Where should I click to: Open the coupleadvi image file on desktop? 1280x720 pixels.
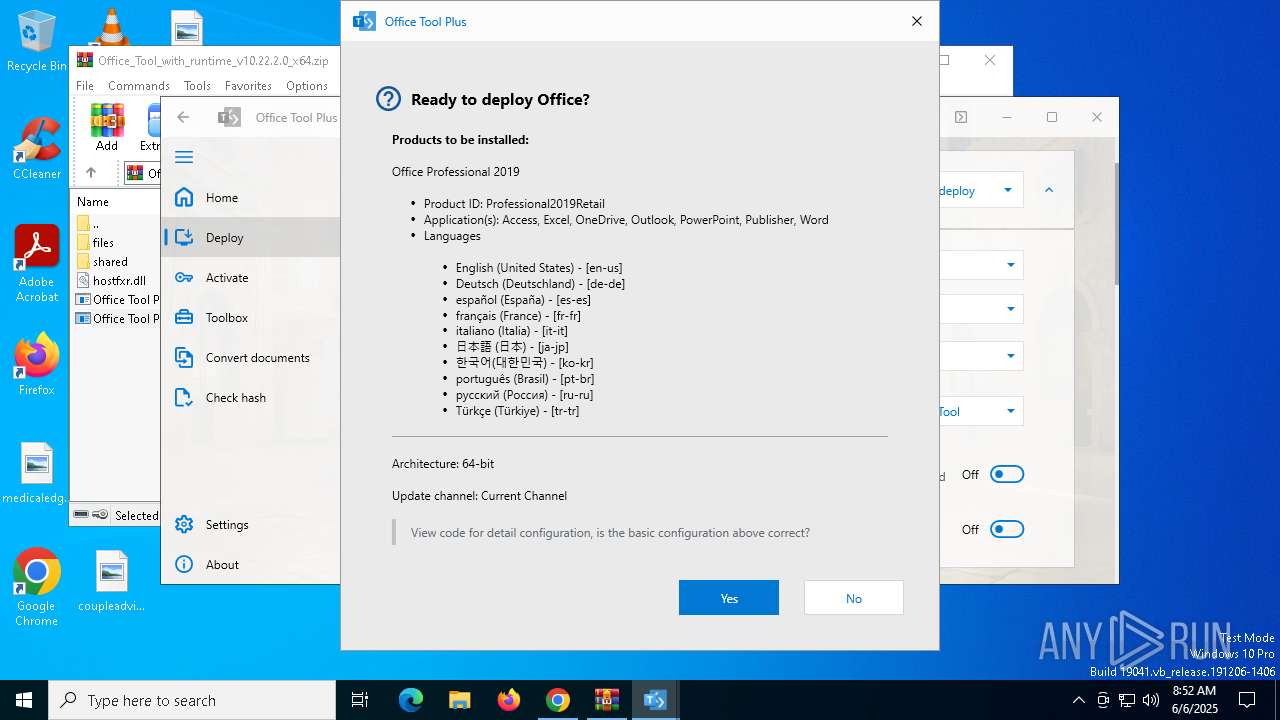click(111, 581)
